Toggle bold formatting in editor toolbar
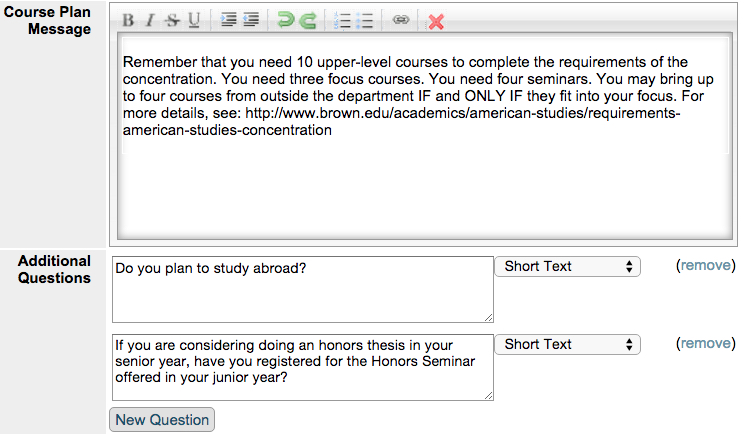This screenshot has height=435, width=746. 128,20
